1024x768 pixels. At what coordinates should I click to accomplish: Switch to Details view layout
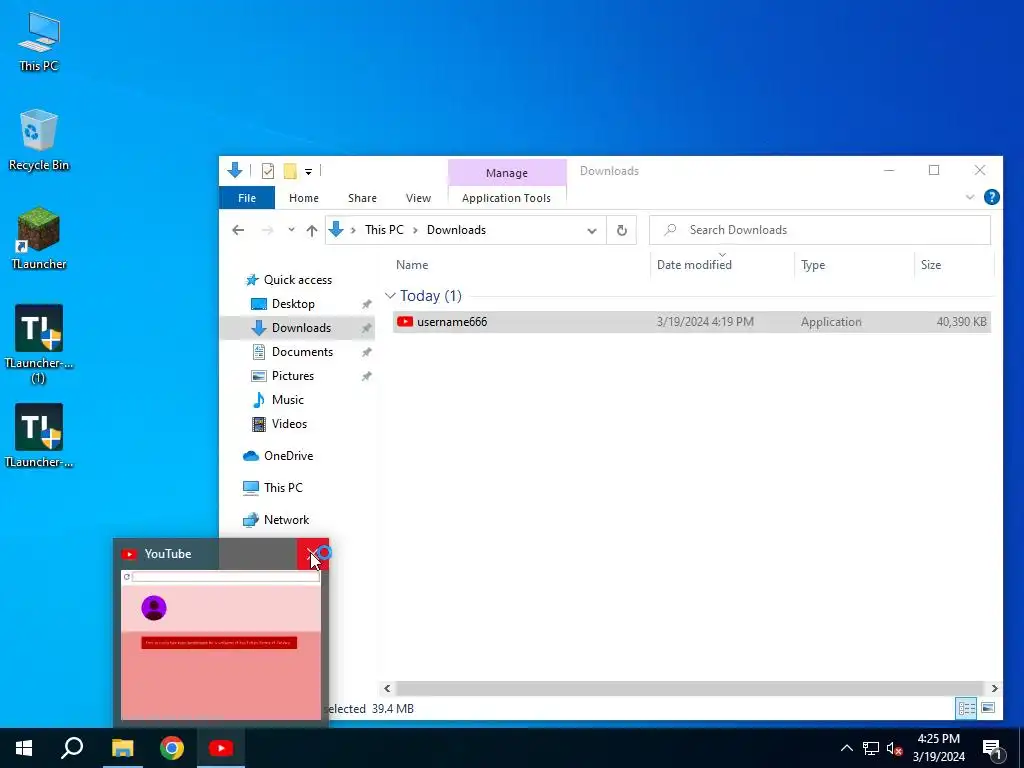point(967,708)
